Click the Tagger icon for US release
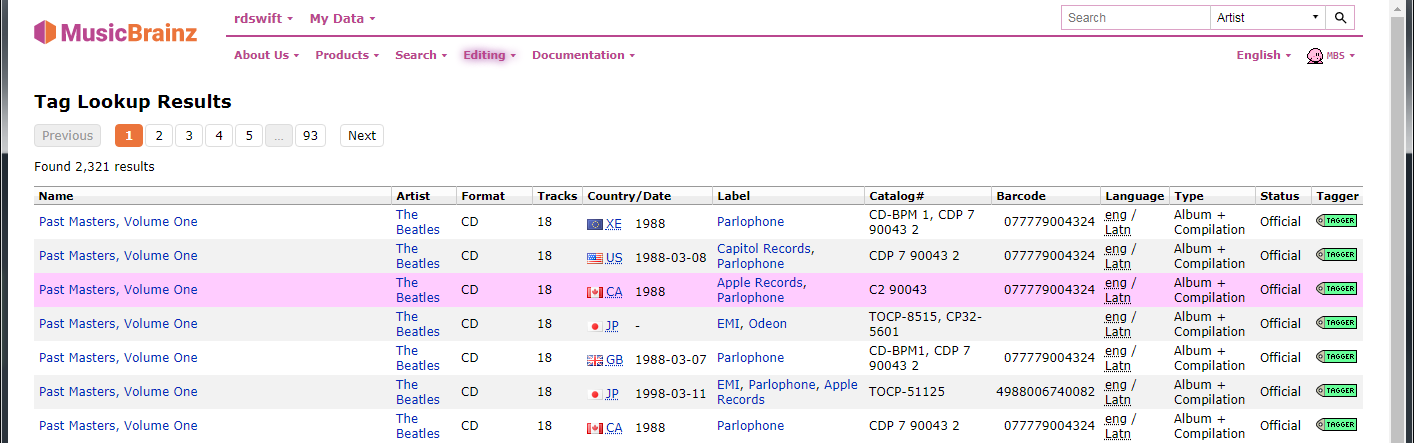Viewport: 1414px width, 443px height. tap(1336, 254)
